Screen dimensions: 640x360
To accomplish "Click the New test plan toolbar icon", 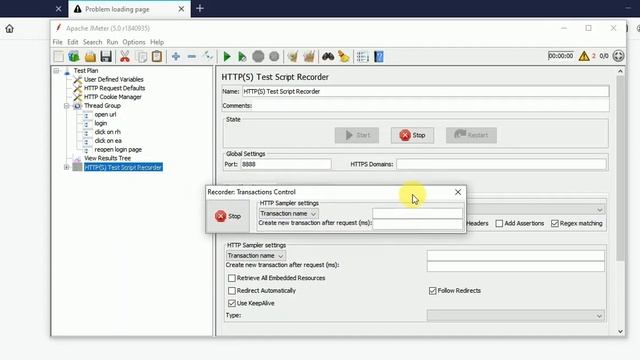I will (x=58, y=56).
